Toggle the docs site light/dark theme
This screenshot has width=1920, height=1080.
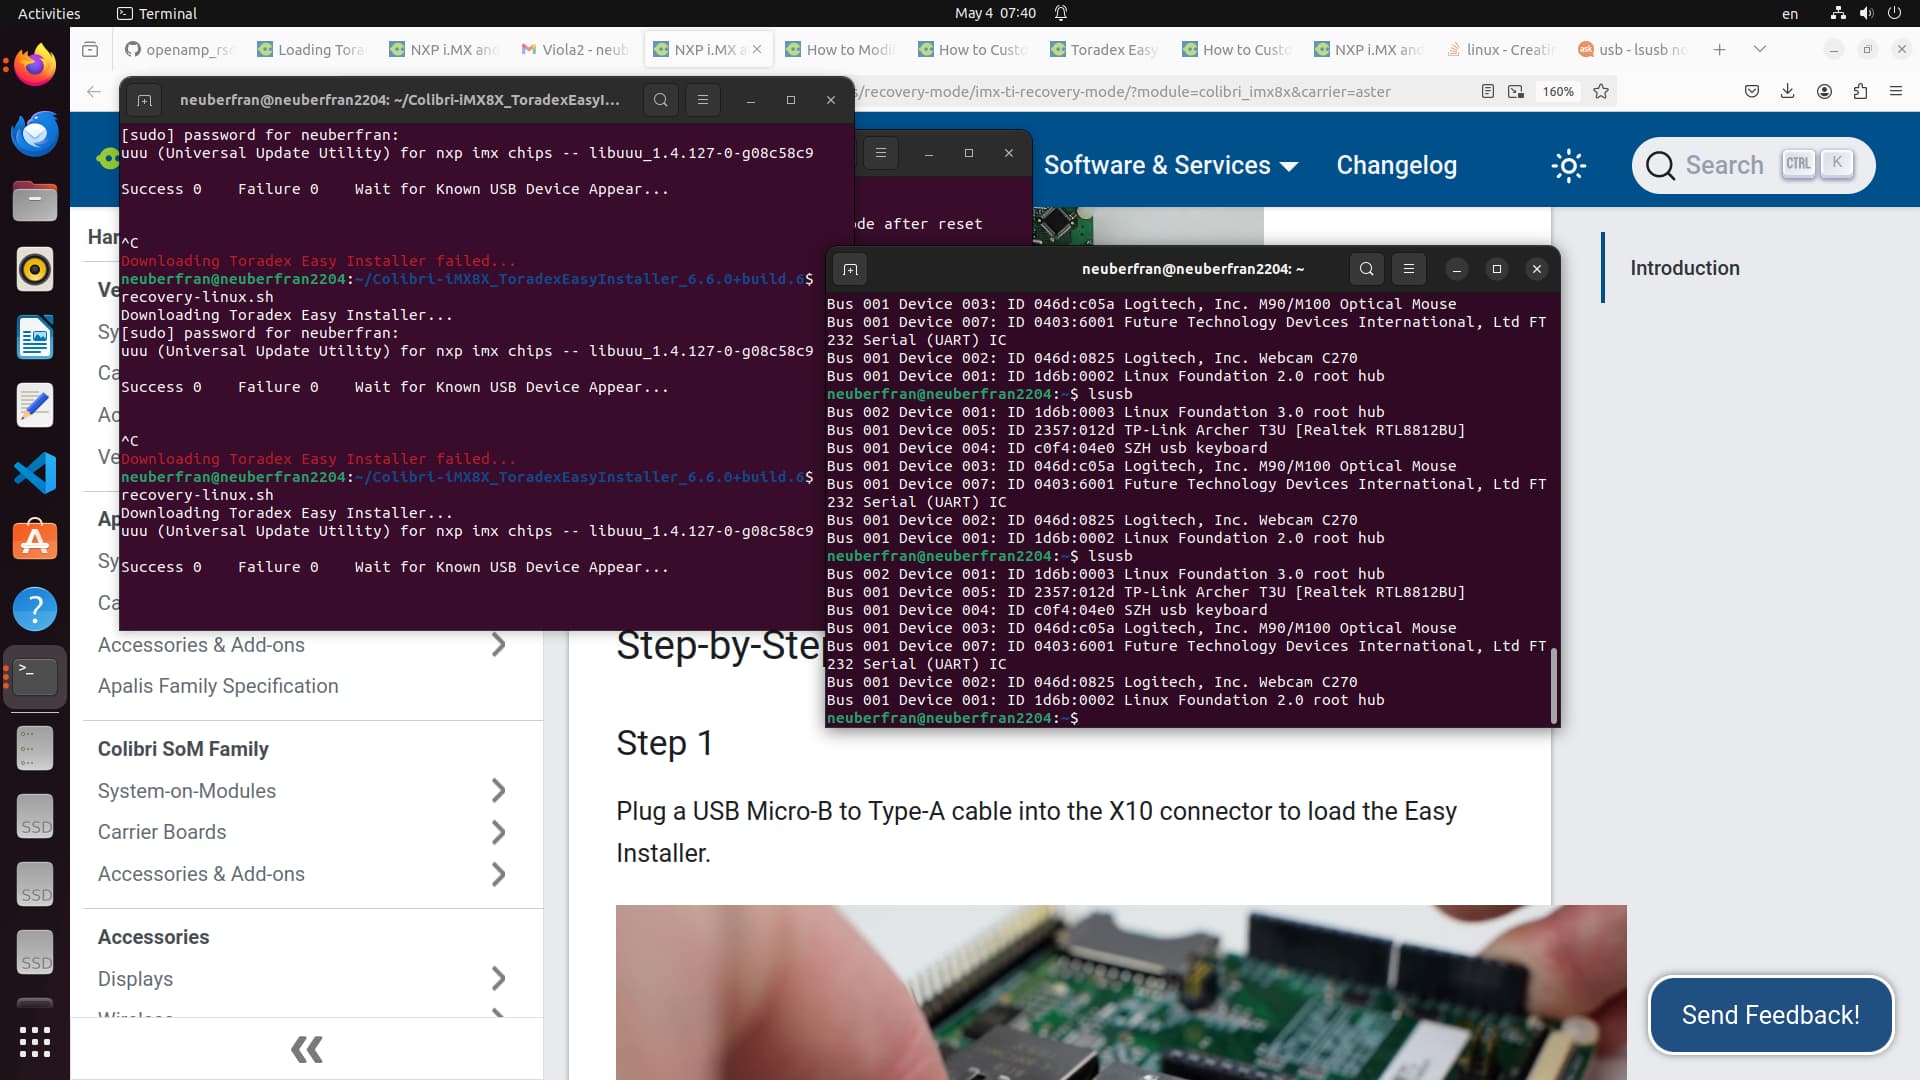pyautogui.click(x=1568, y=166)
